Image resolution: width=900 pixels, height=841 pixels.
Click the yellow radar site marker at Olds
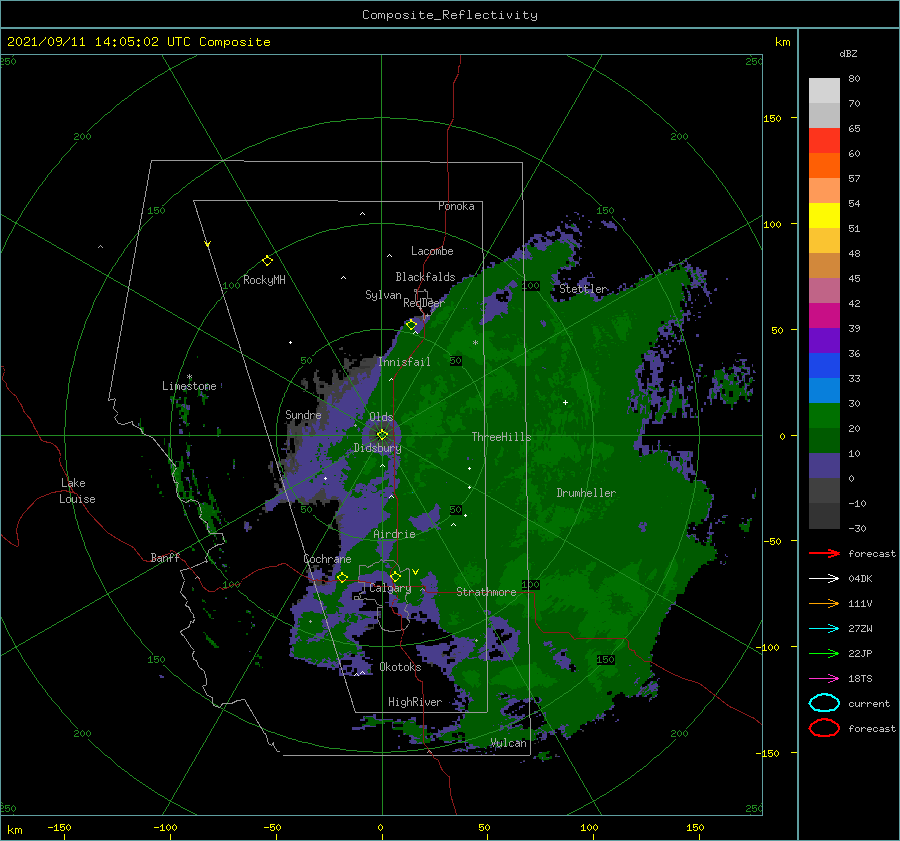pyautogui.click(x=382, y=435)
